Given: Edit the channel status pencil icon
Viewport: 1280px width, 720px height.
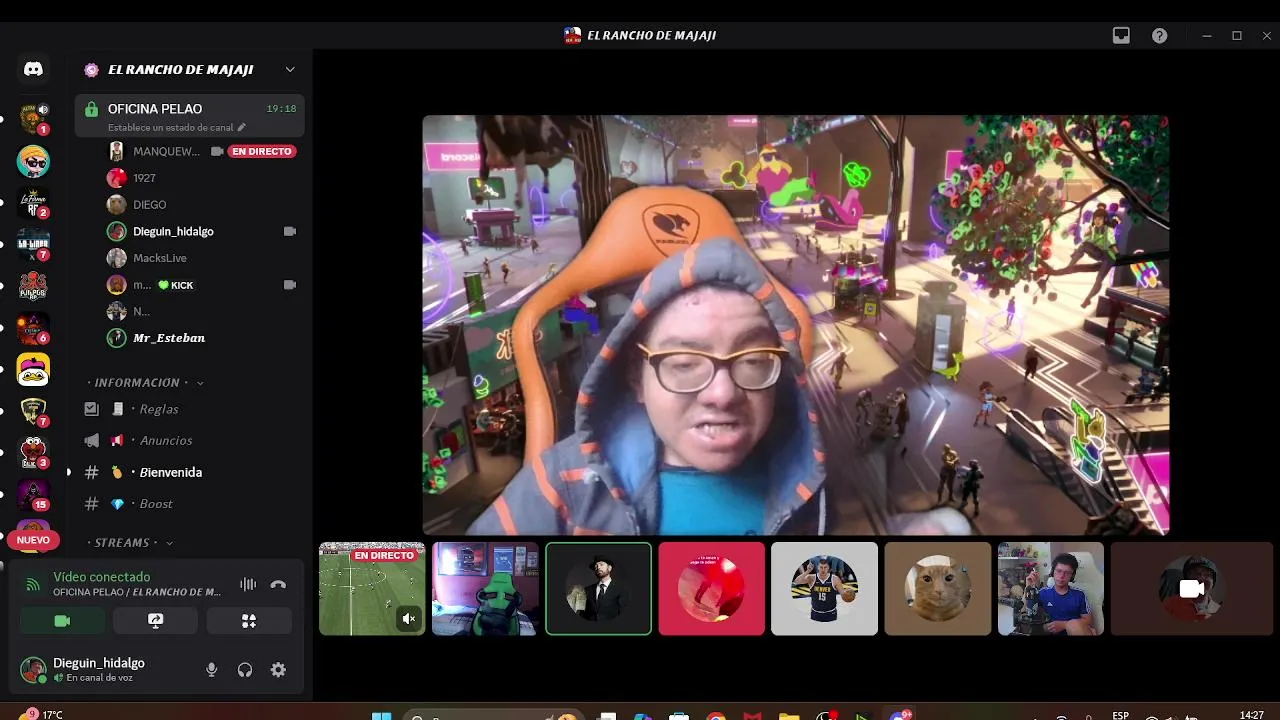Looking at the screenshot, I should click(241, 128).
